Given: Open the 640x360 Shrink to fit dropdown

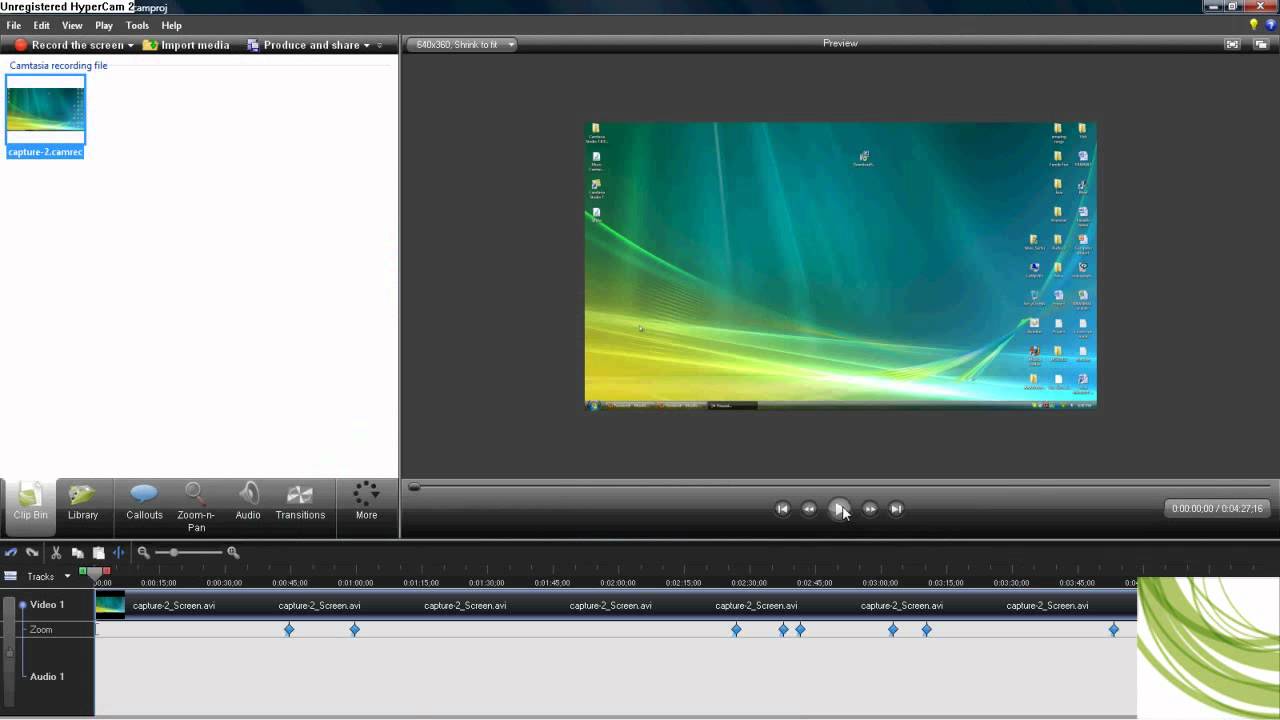Looking at the screenshot, I should click(461, 44).
